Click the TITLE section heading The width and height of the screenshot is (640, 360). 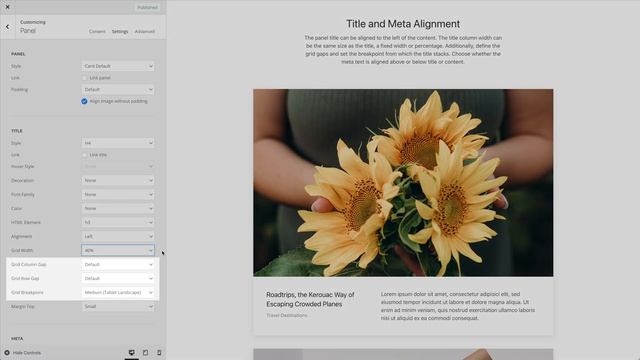tap(17, 131)
